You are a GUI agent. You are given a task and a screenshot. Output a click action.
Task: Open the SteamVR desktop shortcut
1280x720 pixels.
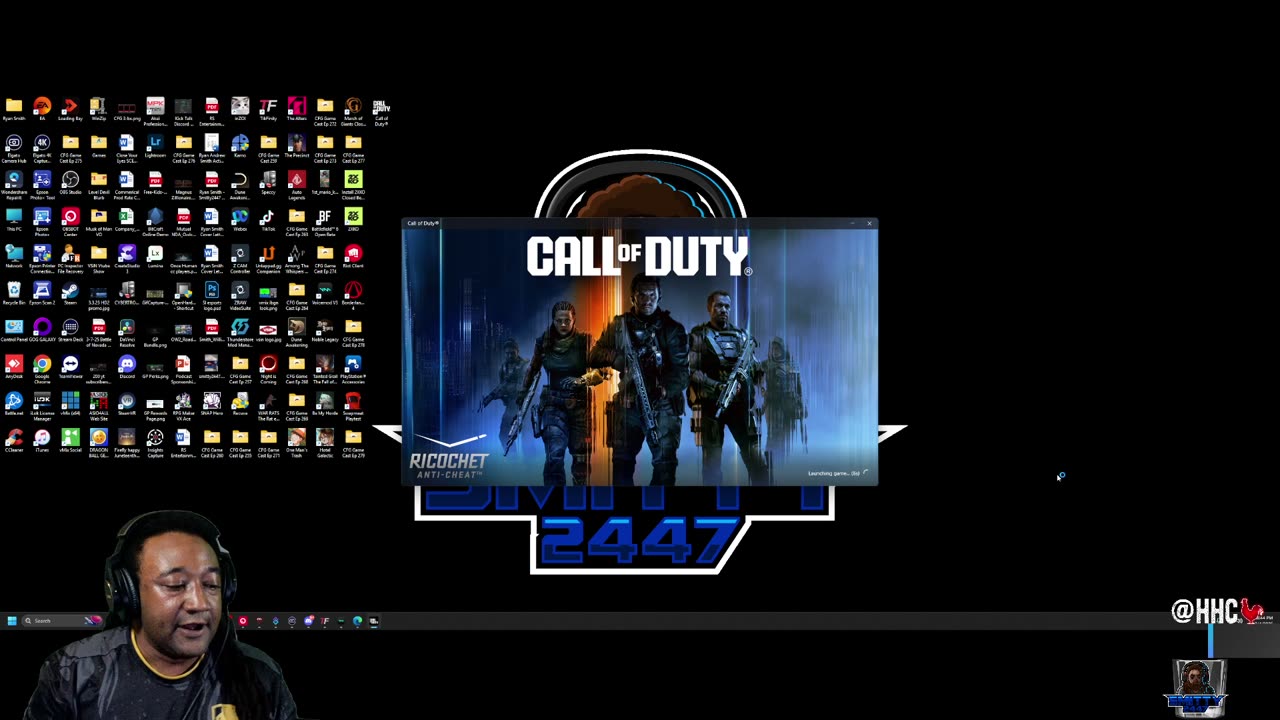(126, 405)
